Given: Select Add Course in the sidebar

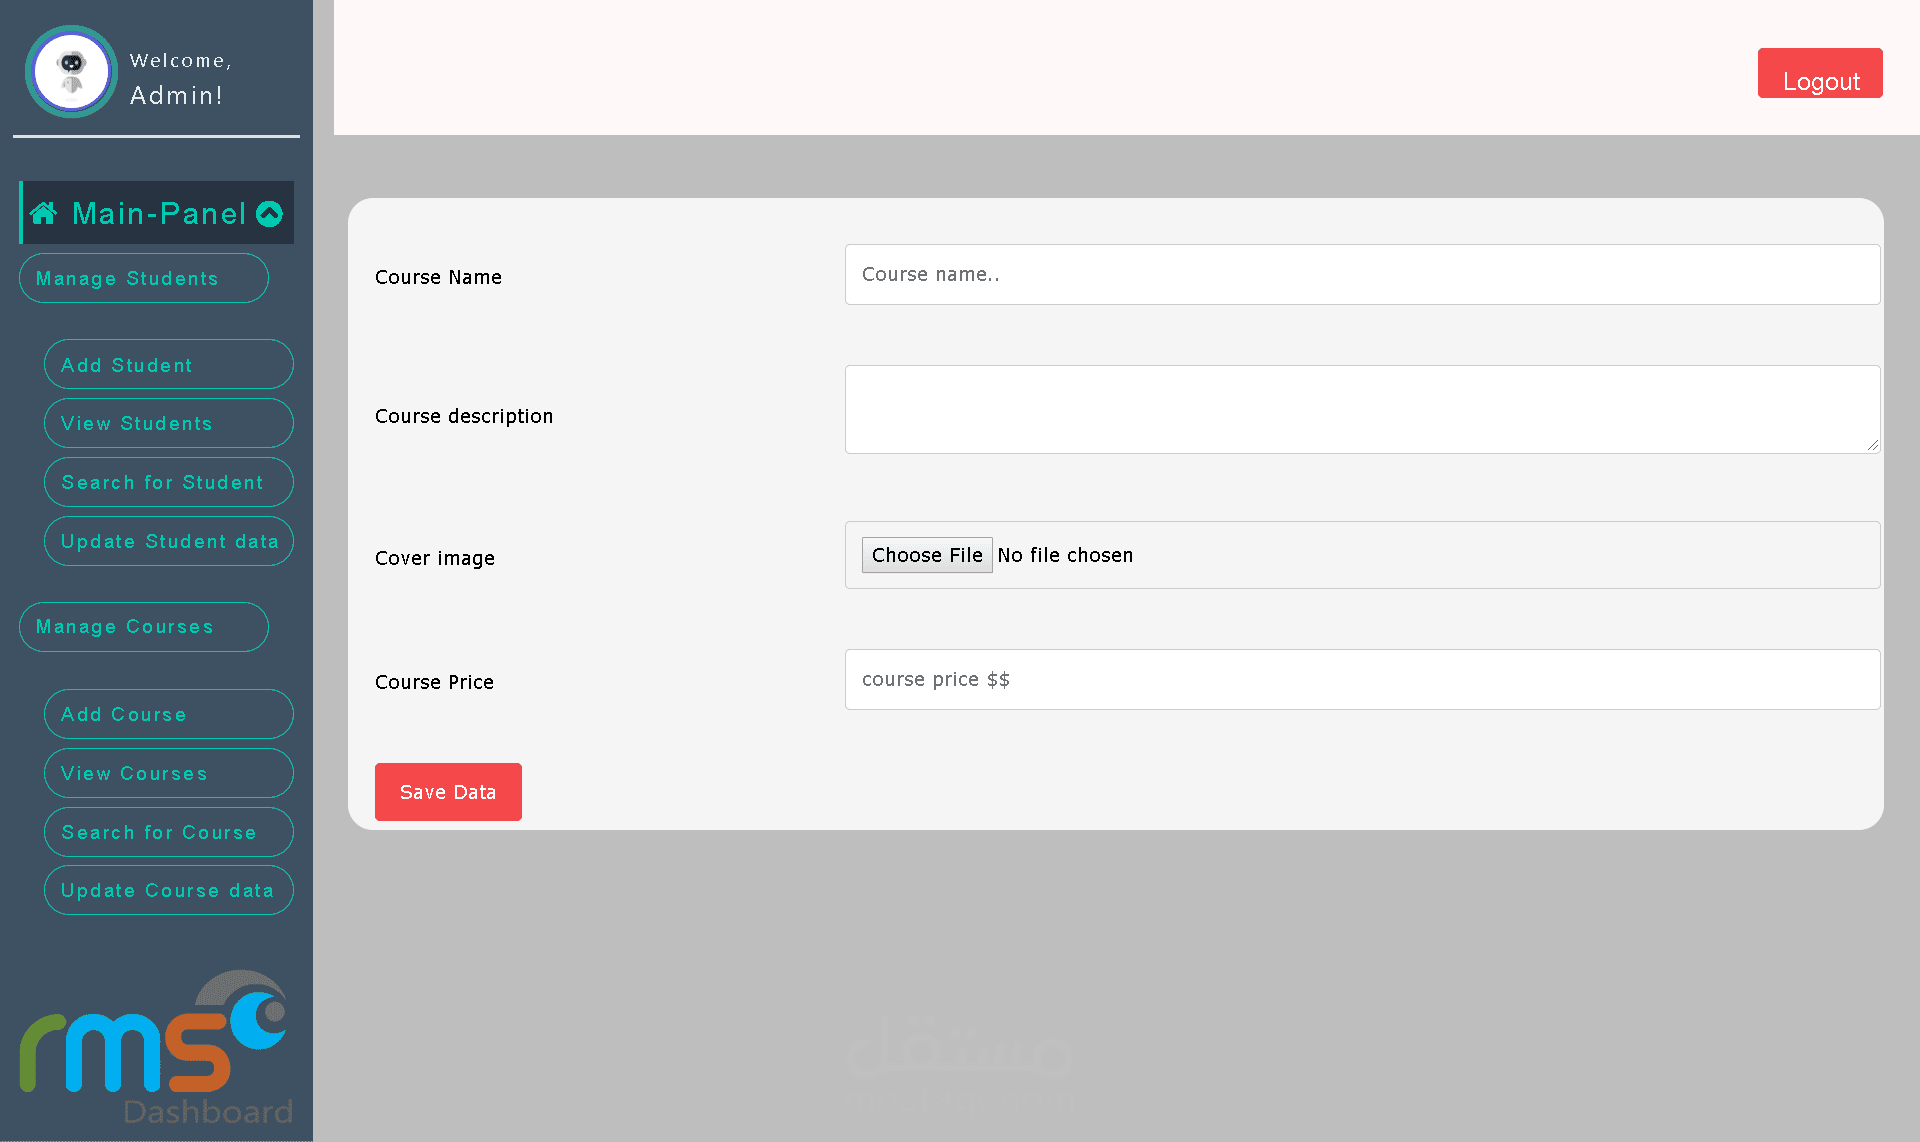Looking at the screenshot, I should pyautogui.click(x=168, y=714).
